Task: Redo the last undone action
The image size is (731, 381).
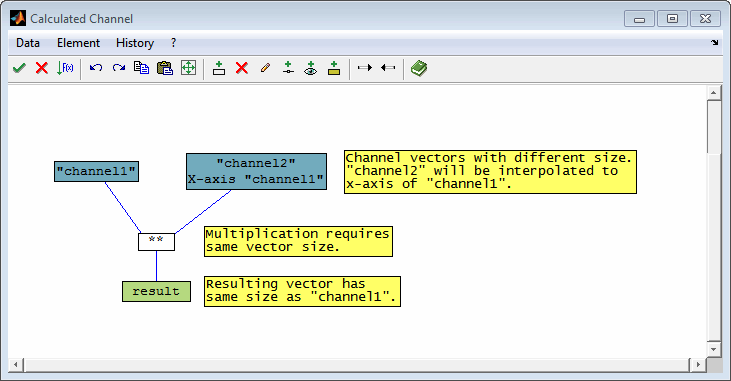Action: tap(119, 68)
